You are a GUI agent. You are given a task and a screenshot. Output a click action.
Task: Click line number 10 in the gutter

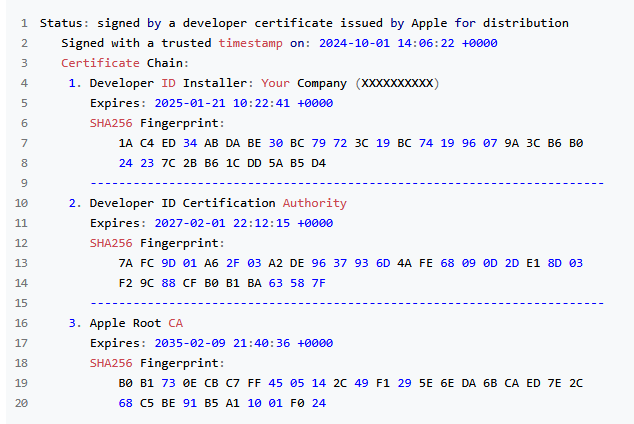point(21,203)
